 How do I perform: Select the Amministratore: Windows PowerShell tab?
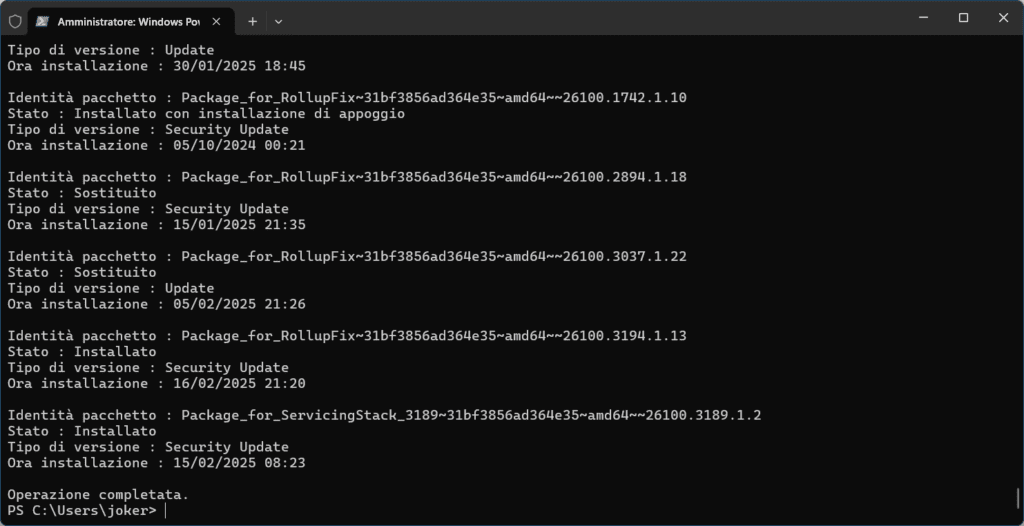coord(120,20)
